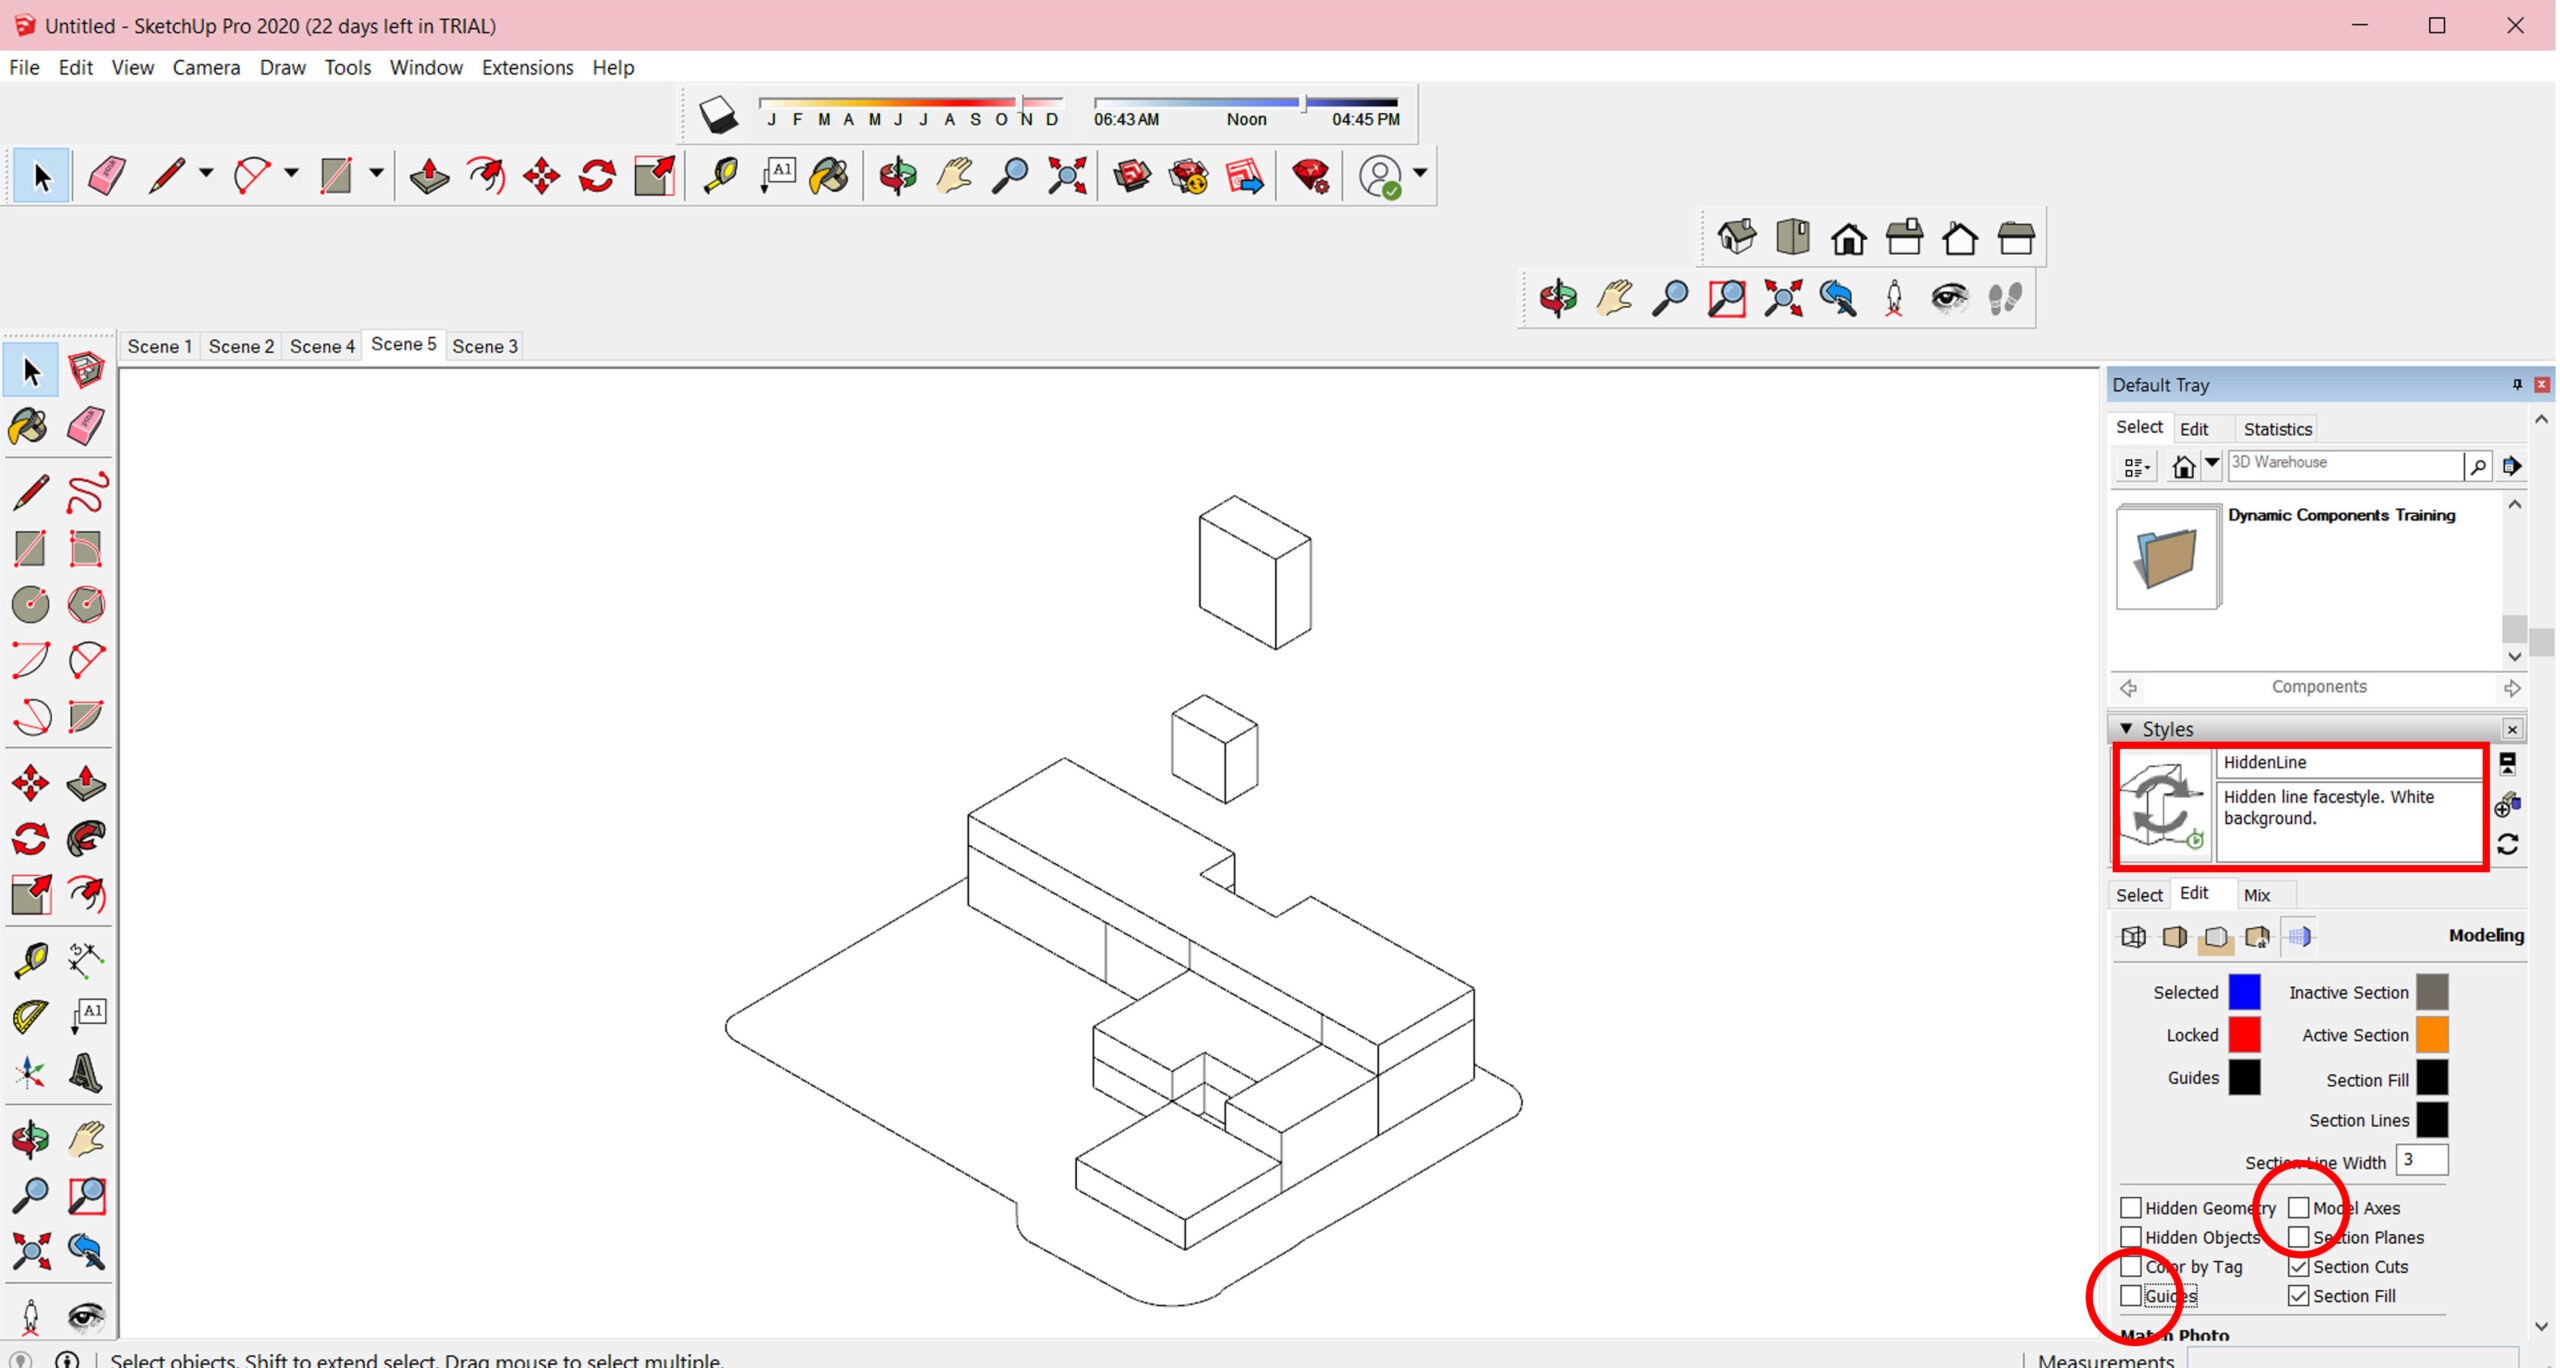Select the Eraser tool in top toolbar
Viewport: 2560px width, 1368px height.
coord(106,176)
